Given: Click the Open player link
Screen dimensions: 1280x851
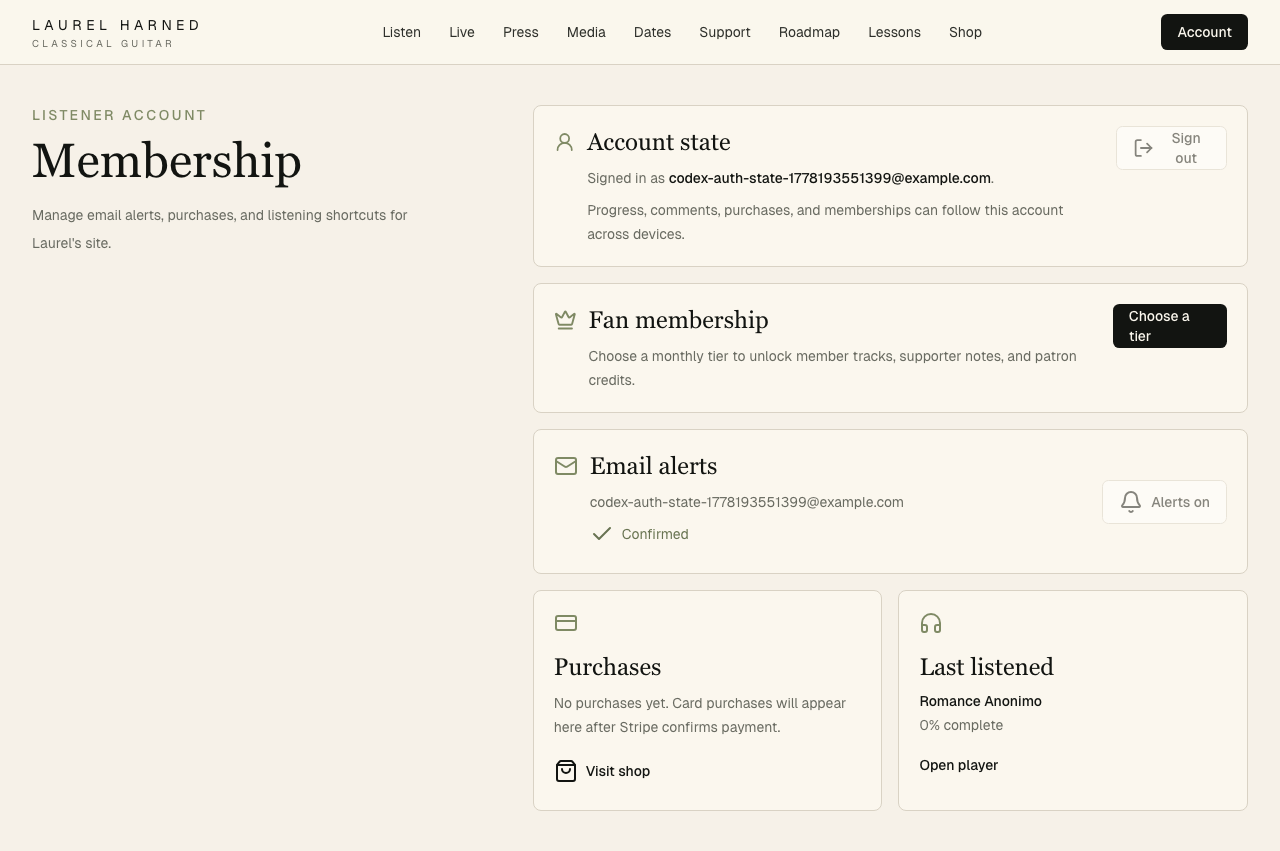Looking at the screenshot, I should click(959, 765).
